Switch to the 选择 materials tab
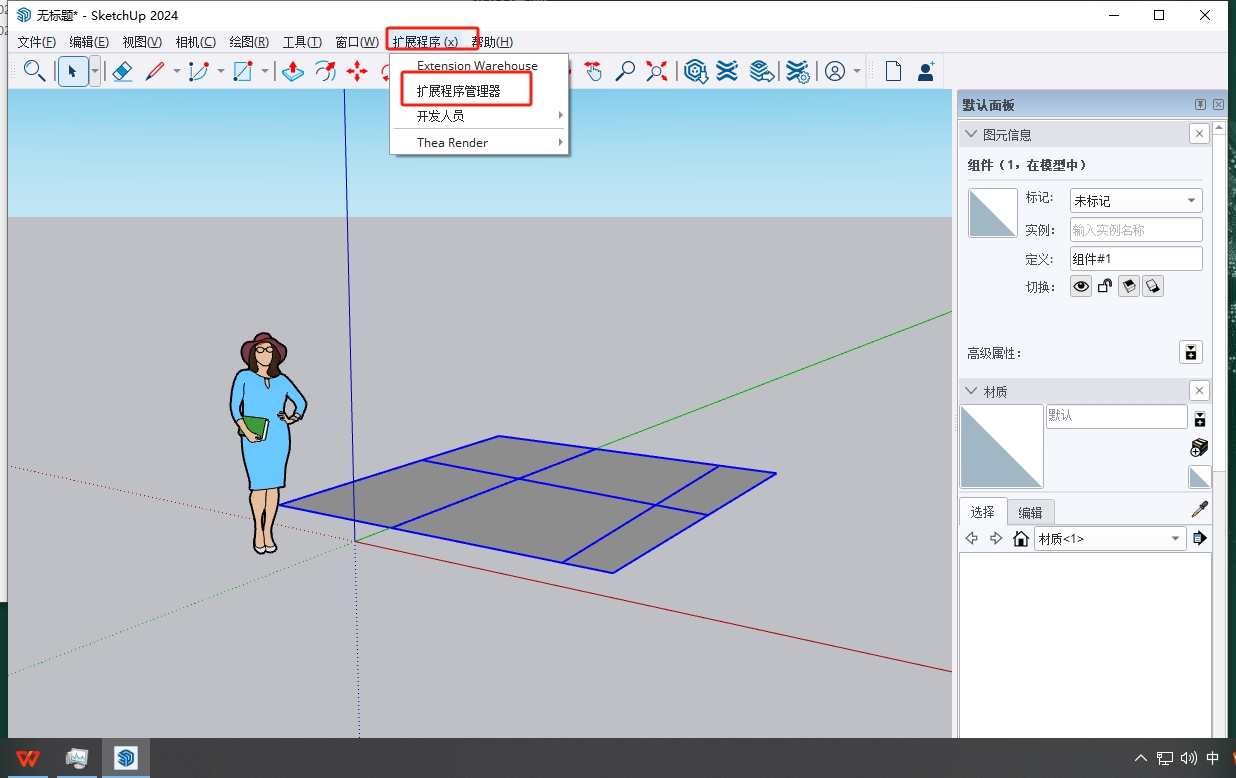1236x778 pixels. click(x=983, y=512)
